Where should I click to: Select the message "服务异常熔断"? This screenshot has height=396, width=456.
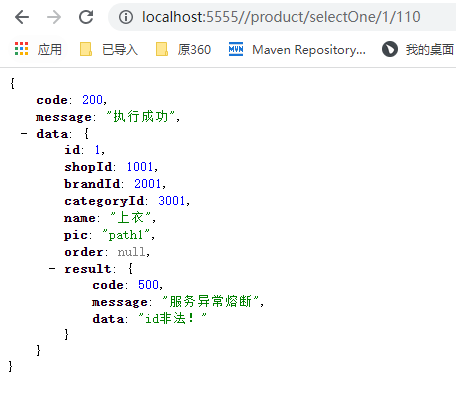(x=211, y=301)
